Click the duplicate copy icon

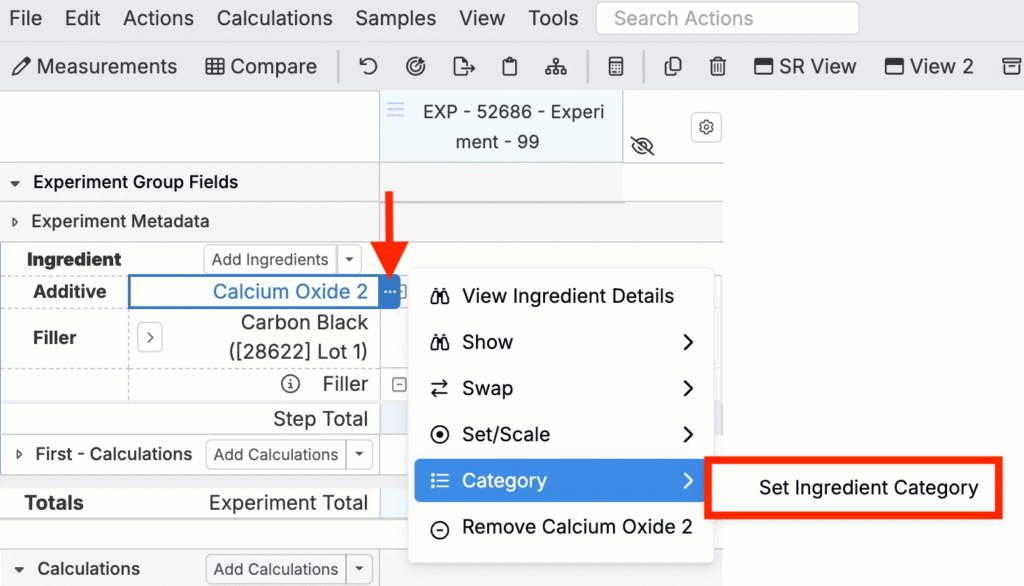[673, 66]
